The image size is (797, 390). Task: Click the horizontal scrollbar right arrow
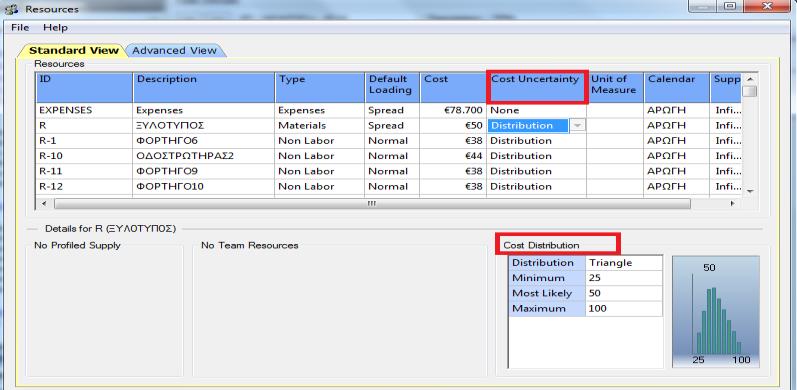click(x=732, y=203)
